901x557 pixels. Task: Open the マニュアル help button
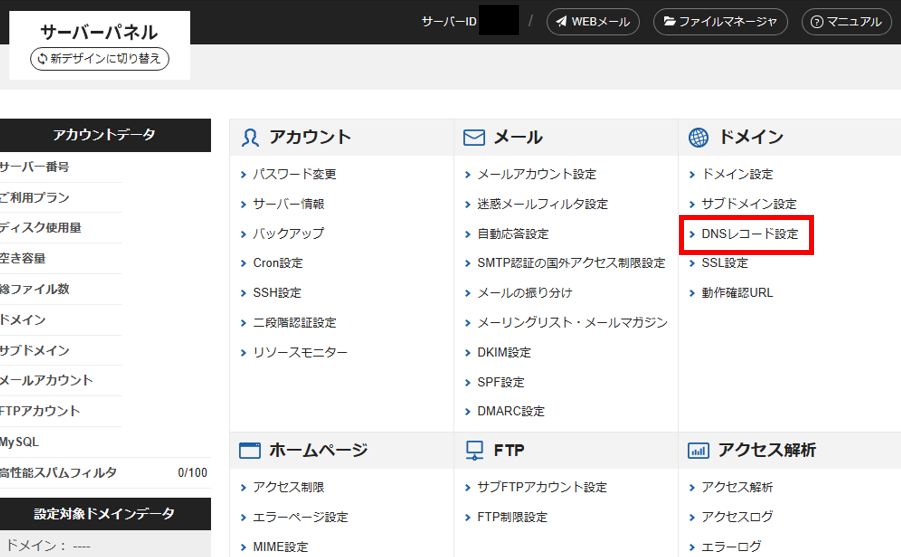(845, 21)
